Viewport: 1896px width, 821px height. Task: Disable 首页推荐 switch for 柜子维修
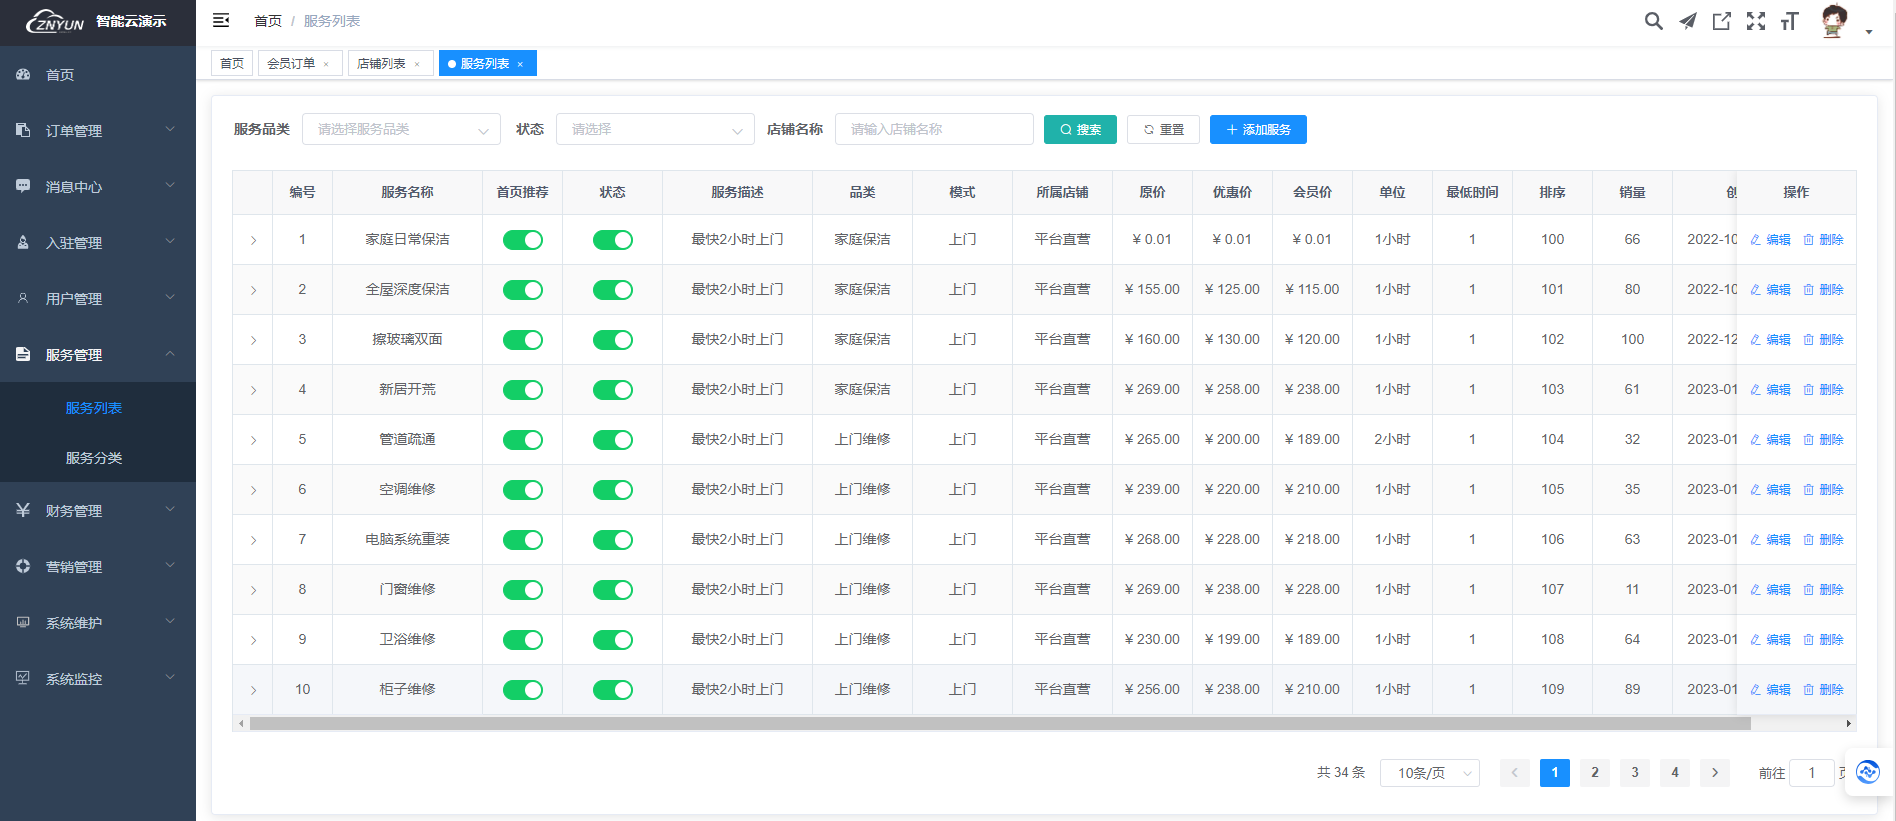click(x=522, y=690)
